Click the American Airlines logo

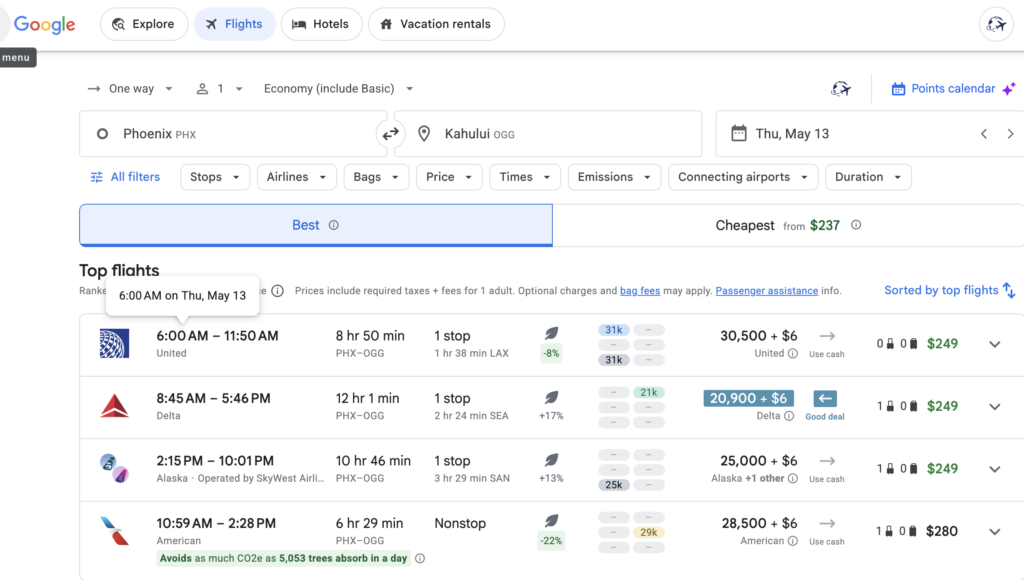point(114,531)
